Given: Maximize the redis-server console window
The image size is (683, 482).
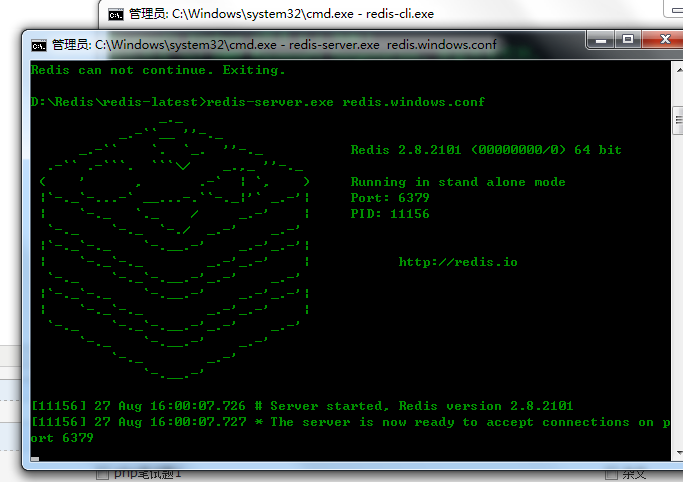Looking at the screenshot, I should click(628, 40).
